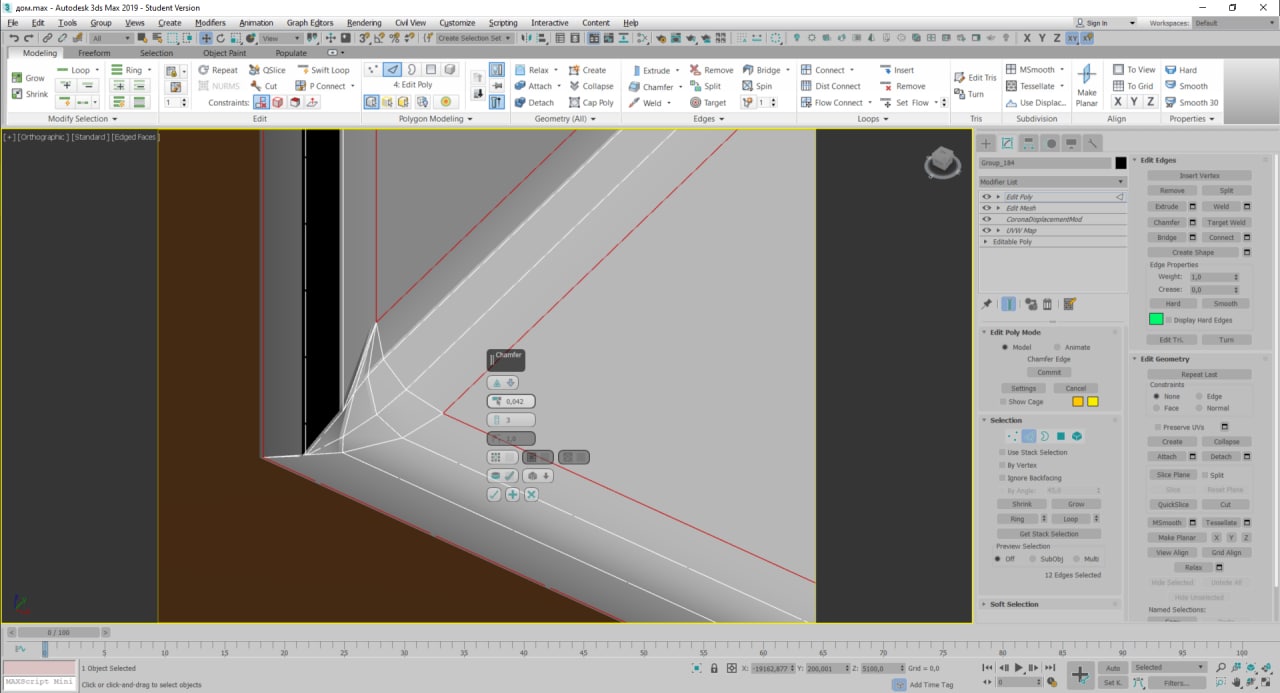The height and width of the screenshot is (693, 1280).
Task: Switch to the Populate ribbon tab
Action: click(x=291, y=53)
